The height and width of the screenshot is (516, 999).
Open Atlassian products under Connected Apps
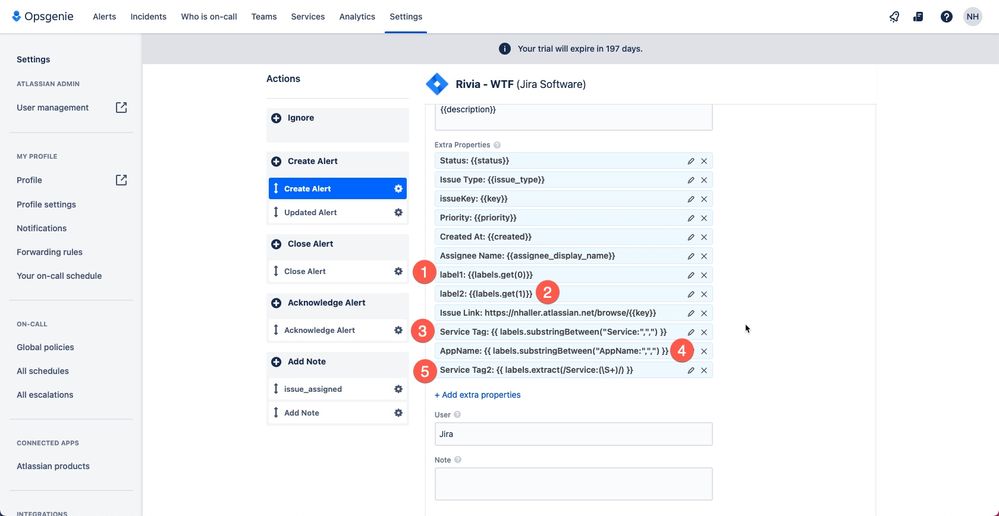[x=53, y=466]
